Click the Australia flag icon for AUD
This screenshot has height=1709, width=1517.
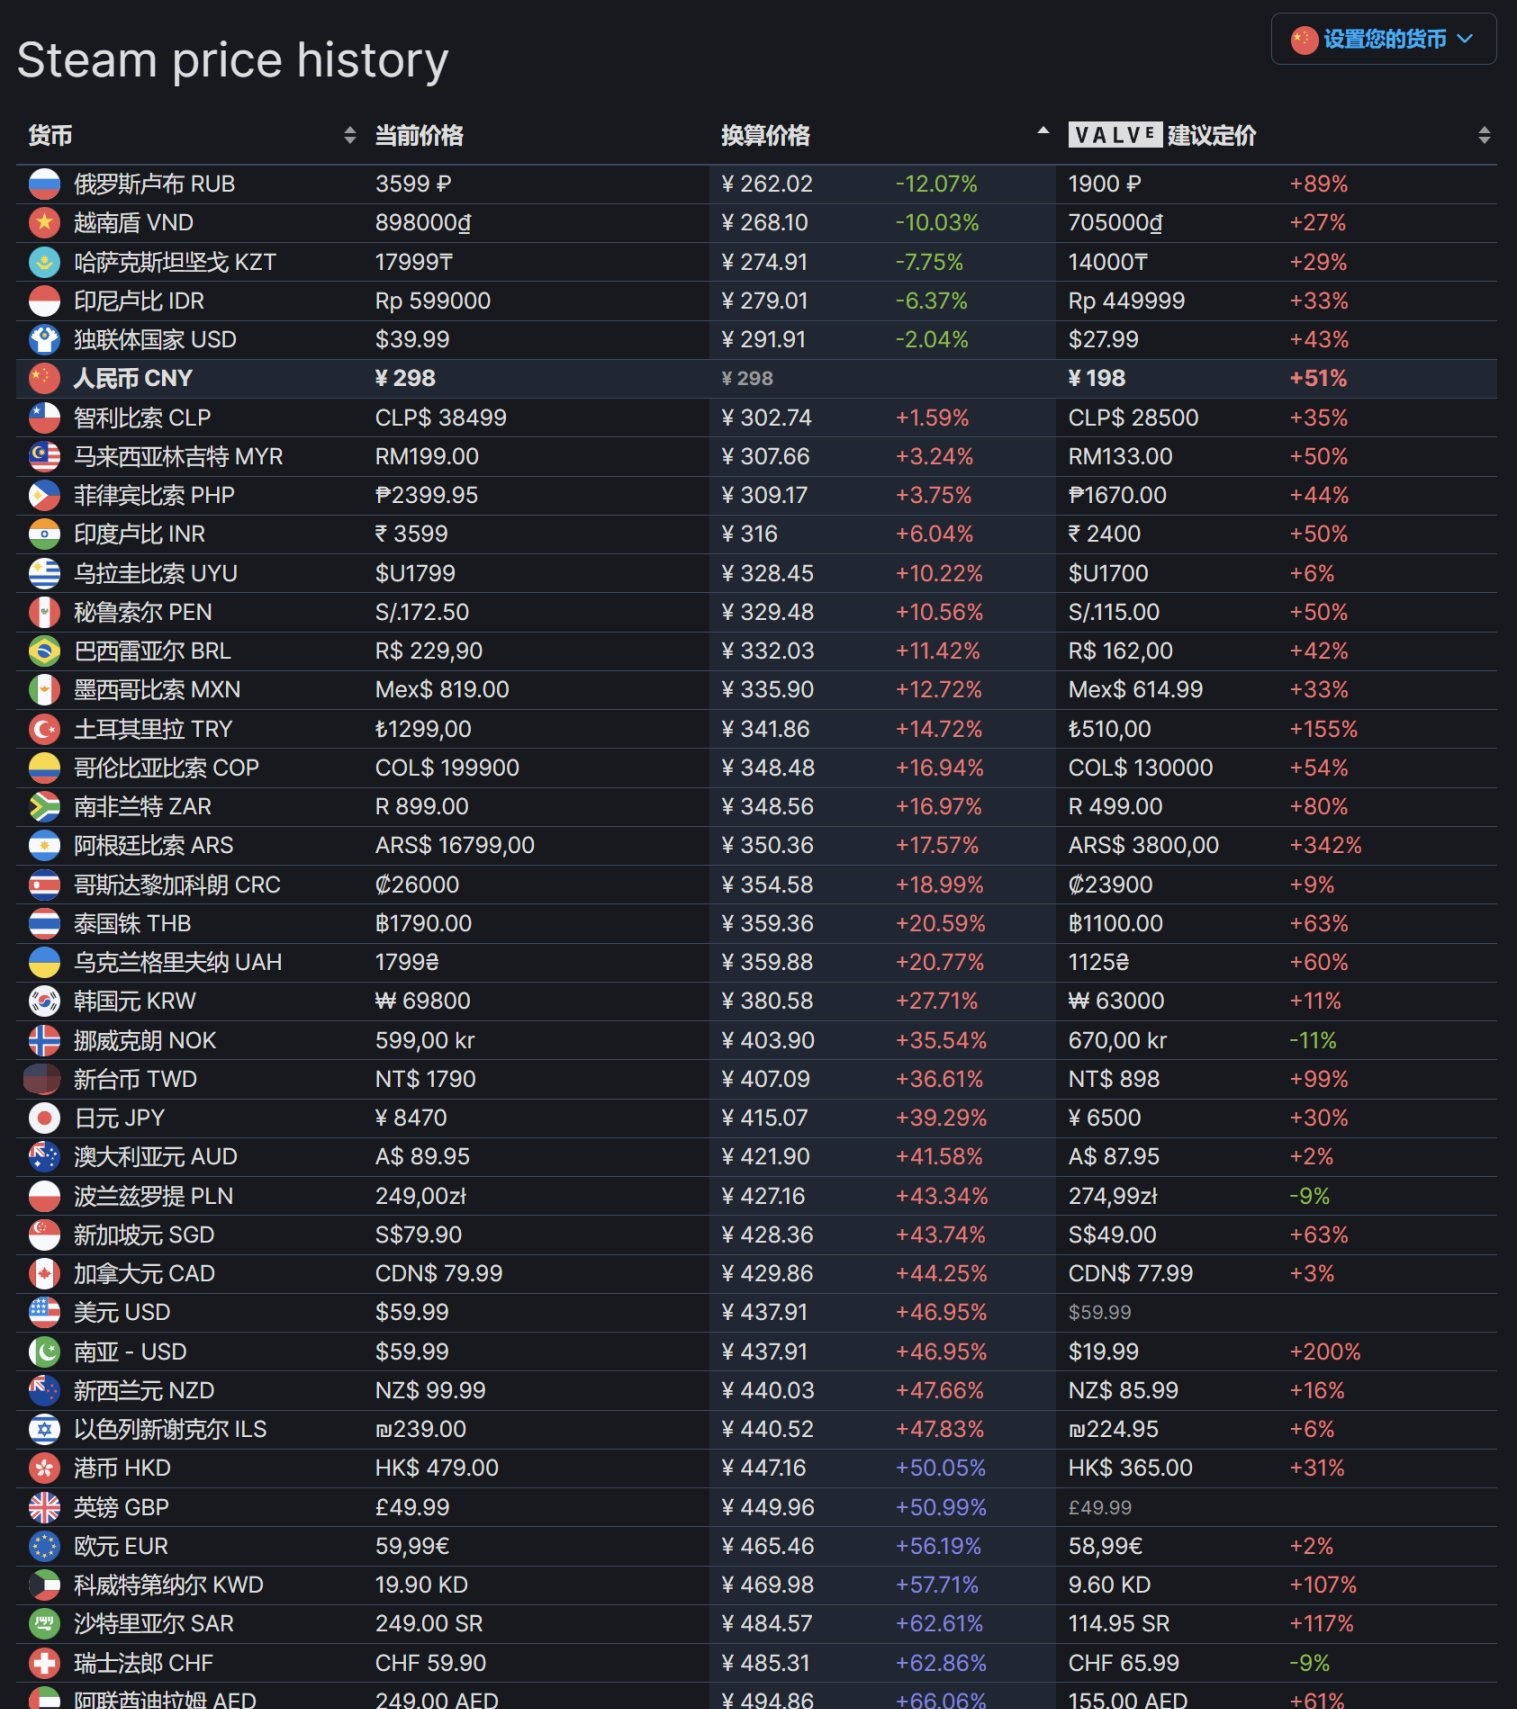coord(44,1157)
